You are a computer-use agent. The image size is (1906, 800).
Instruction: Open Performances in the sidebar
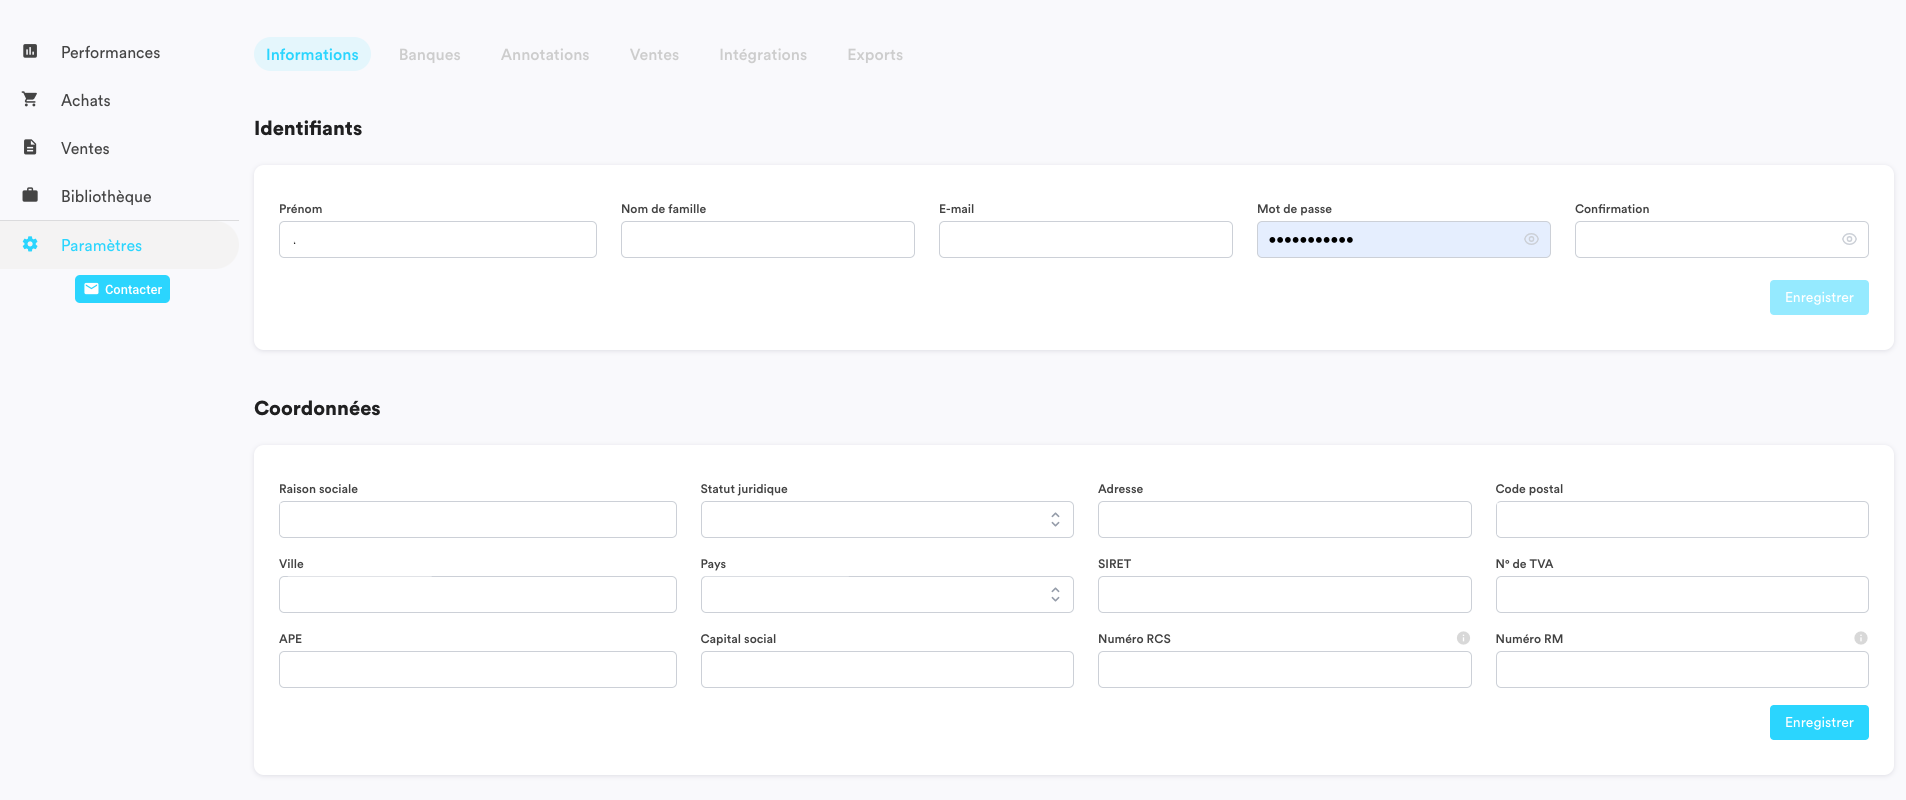point(110,52)
